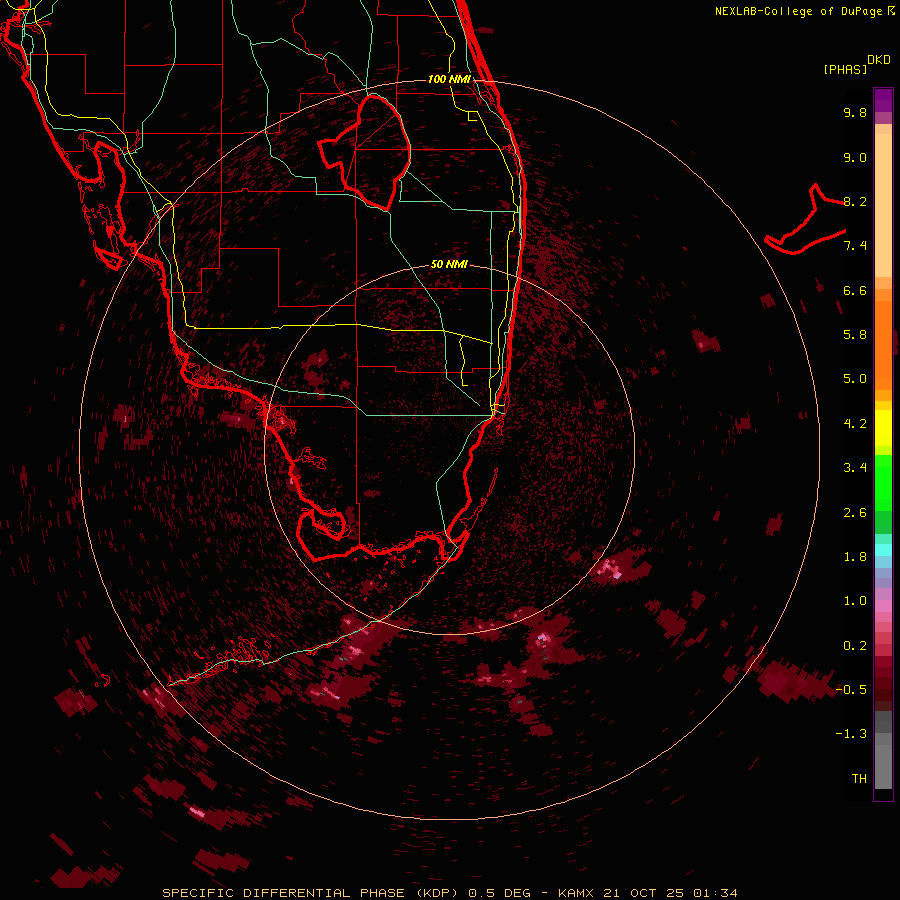The image size is (900, 900).
Task: Click the 0.5 DEG elevation text
Action: tap(499, 893)
